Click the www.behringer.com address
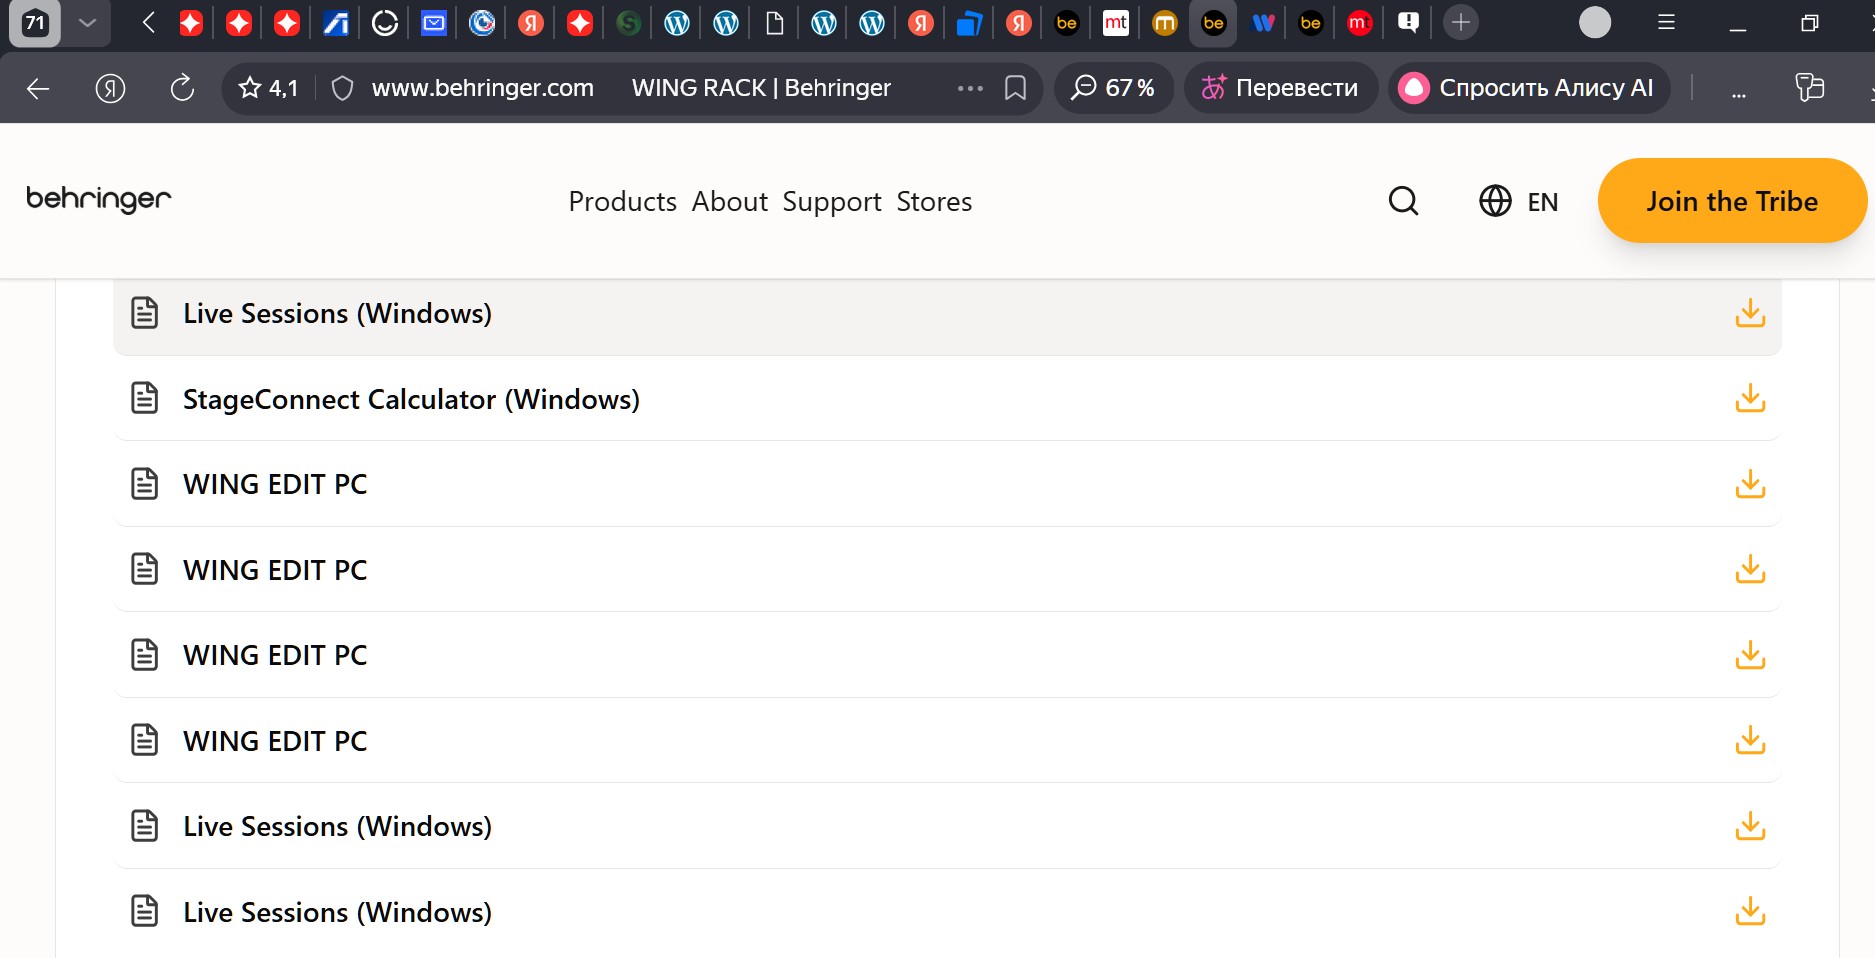This screenshot has width=1875, height=958. point(483,88)
